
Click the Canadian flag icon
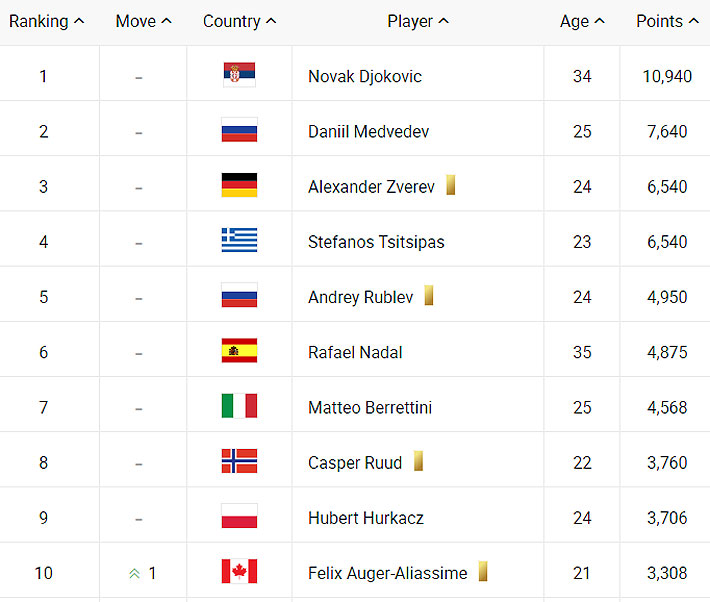(x=239, y=572)
